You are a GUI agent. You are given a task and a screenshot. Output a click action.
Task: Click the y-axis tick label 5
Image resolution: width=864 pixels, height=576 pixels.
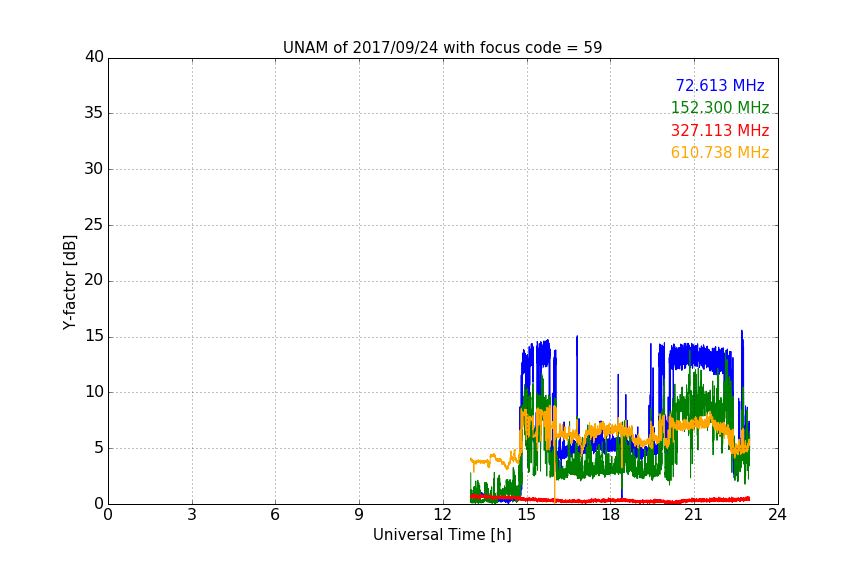coord(99,448)
